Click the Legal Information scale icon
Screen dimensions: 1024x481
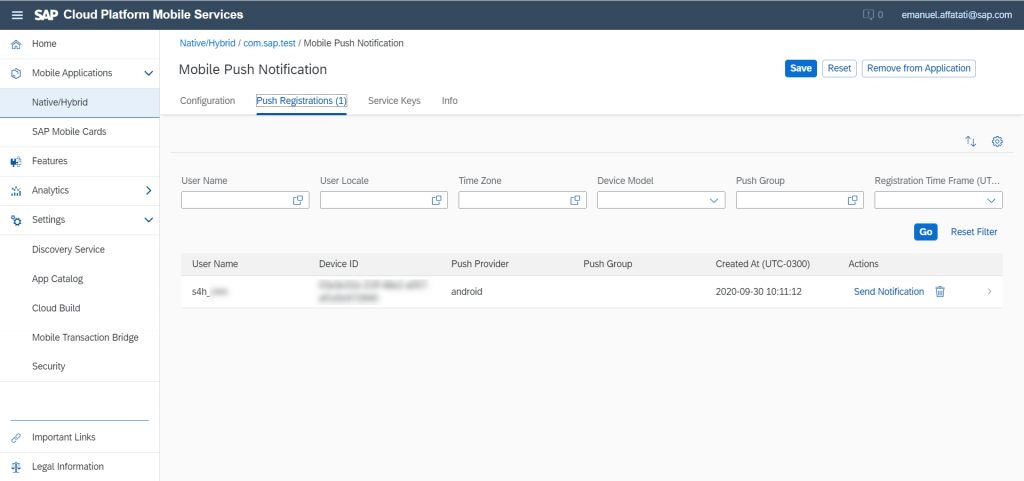16,467
